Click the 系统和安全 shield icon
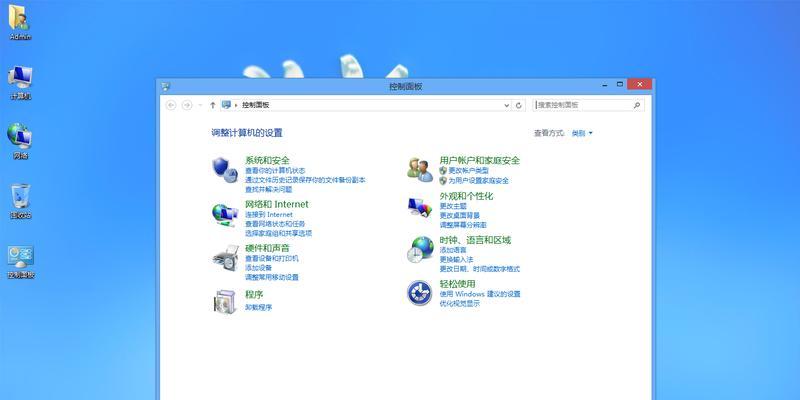 click(x=225, y=170)
